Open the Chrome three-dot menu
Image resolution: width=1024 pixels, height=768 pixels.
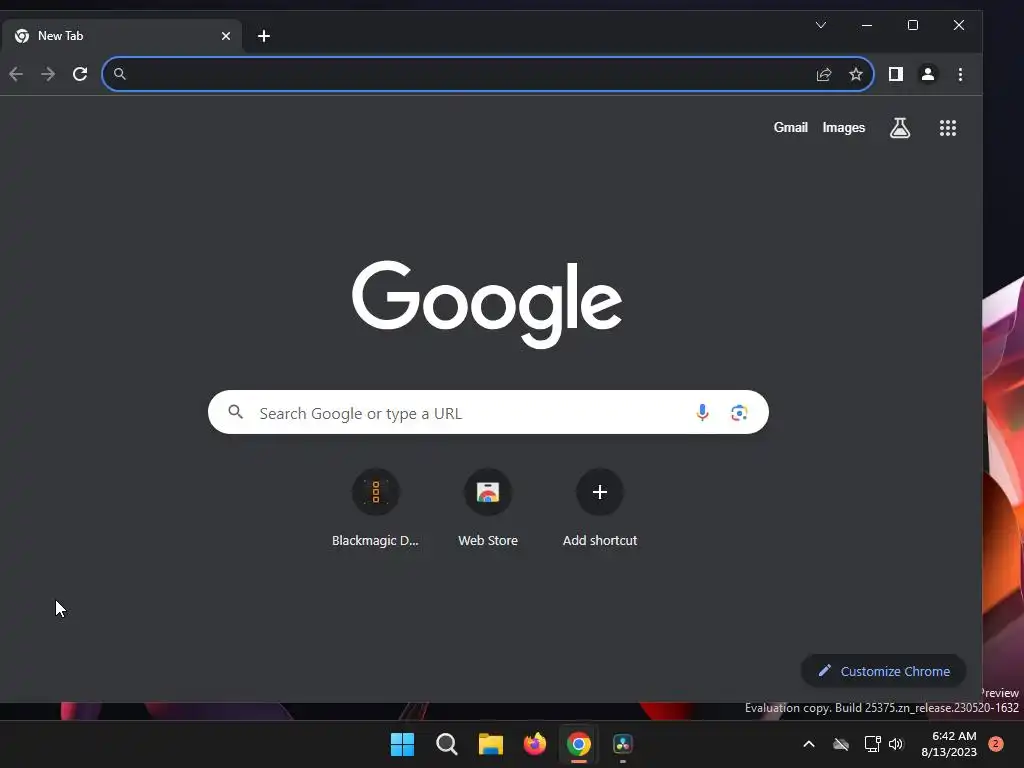(x=960, y=74)
